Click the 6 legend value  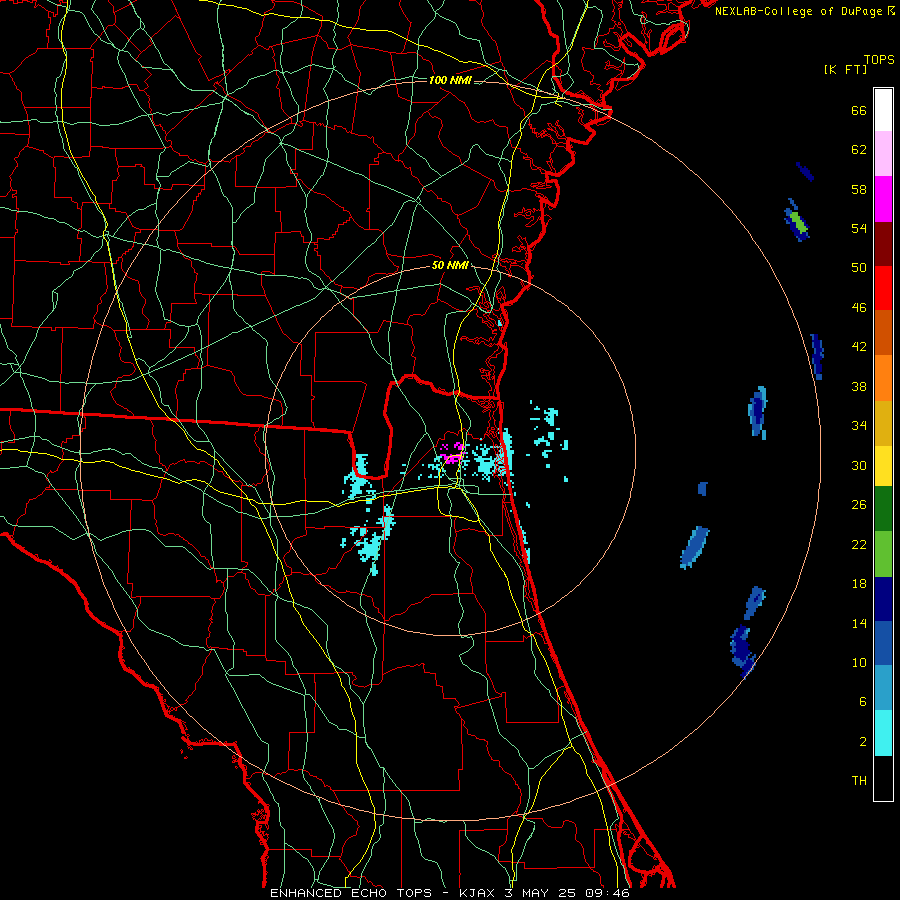click(x=863, y=701)
